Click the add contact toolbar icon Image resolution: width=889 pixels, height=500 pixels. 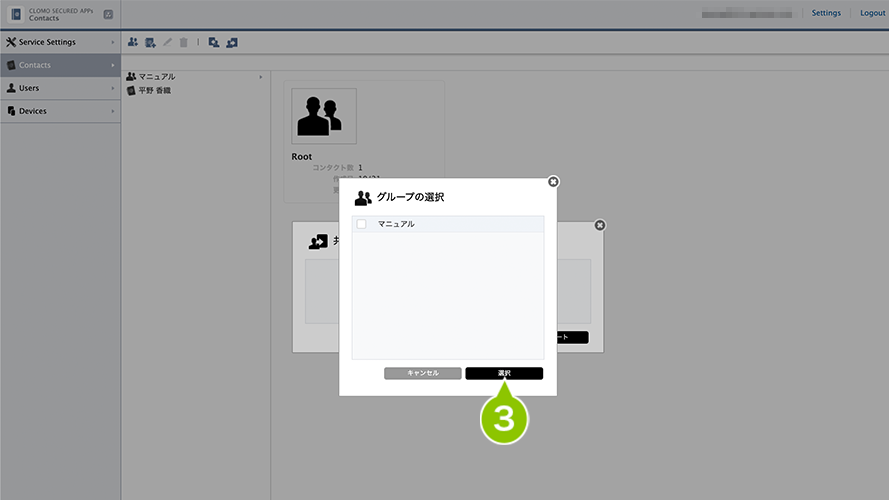[x=150, y=43]
